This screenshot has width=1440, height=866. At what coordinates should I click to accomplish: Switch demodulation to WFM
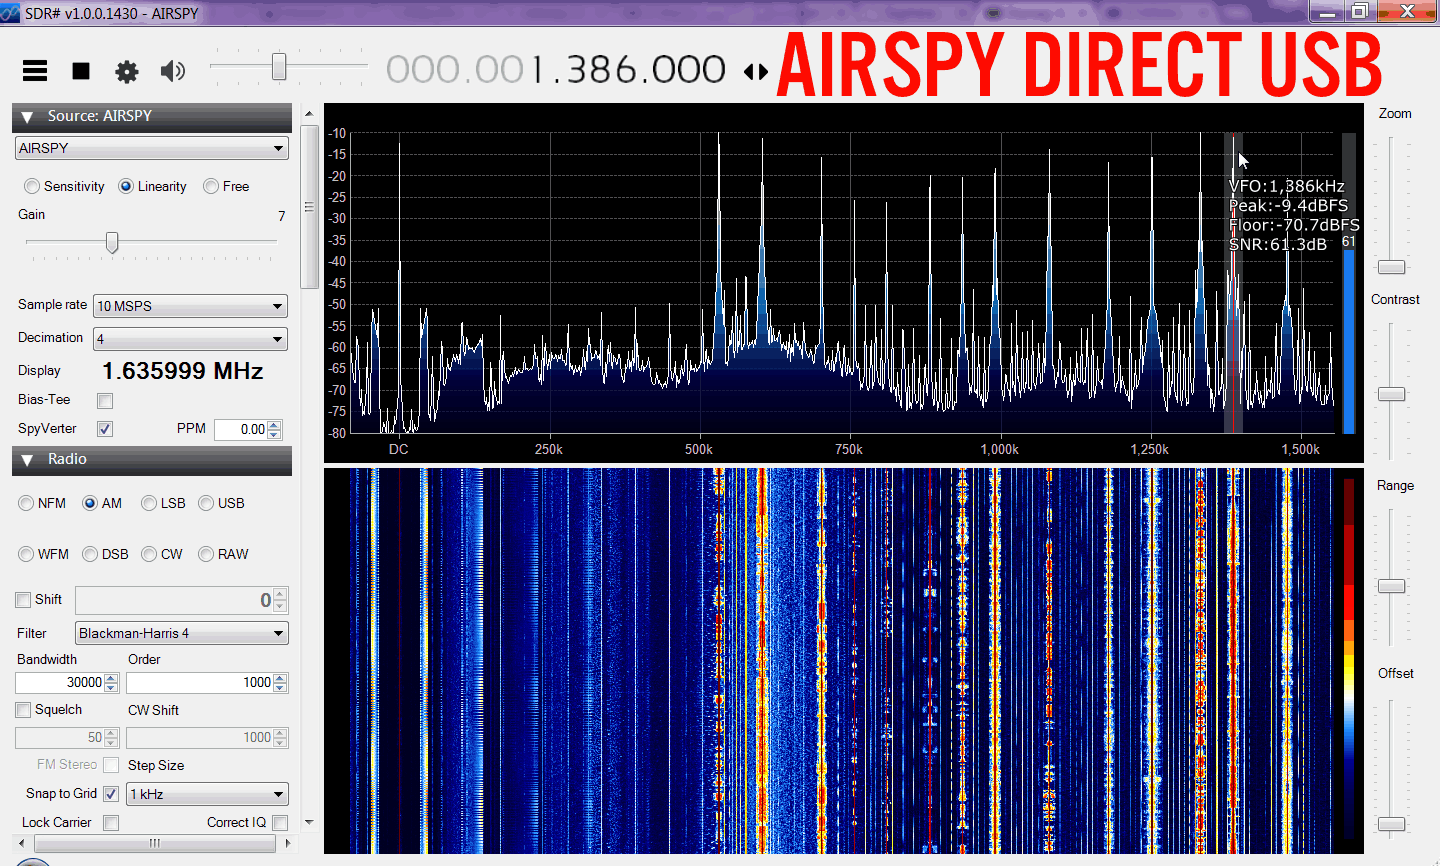(27, 554)
